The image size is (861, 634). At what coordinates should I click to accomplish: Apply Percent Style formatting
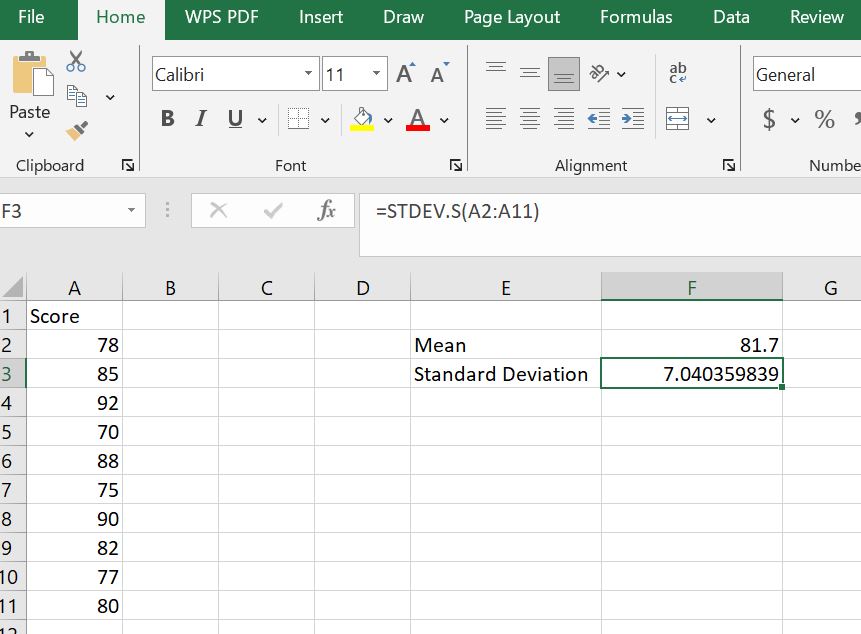(x=824, y=119)
